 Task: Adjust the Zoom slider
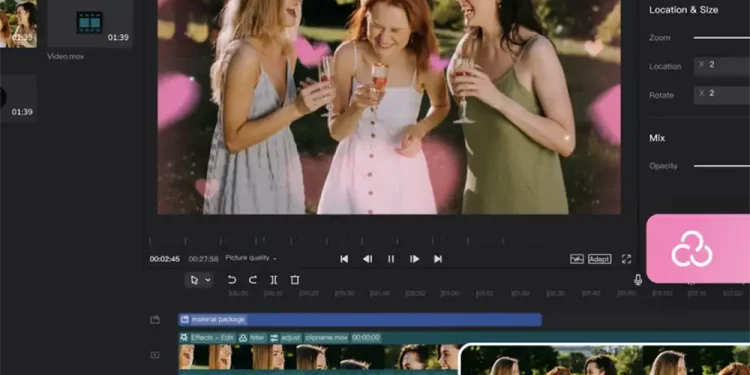pyautogui.click(x=722, y=37)
